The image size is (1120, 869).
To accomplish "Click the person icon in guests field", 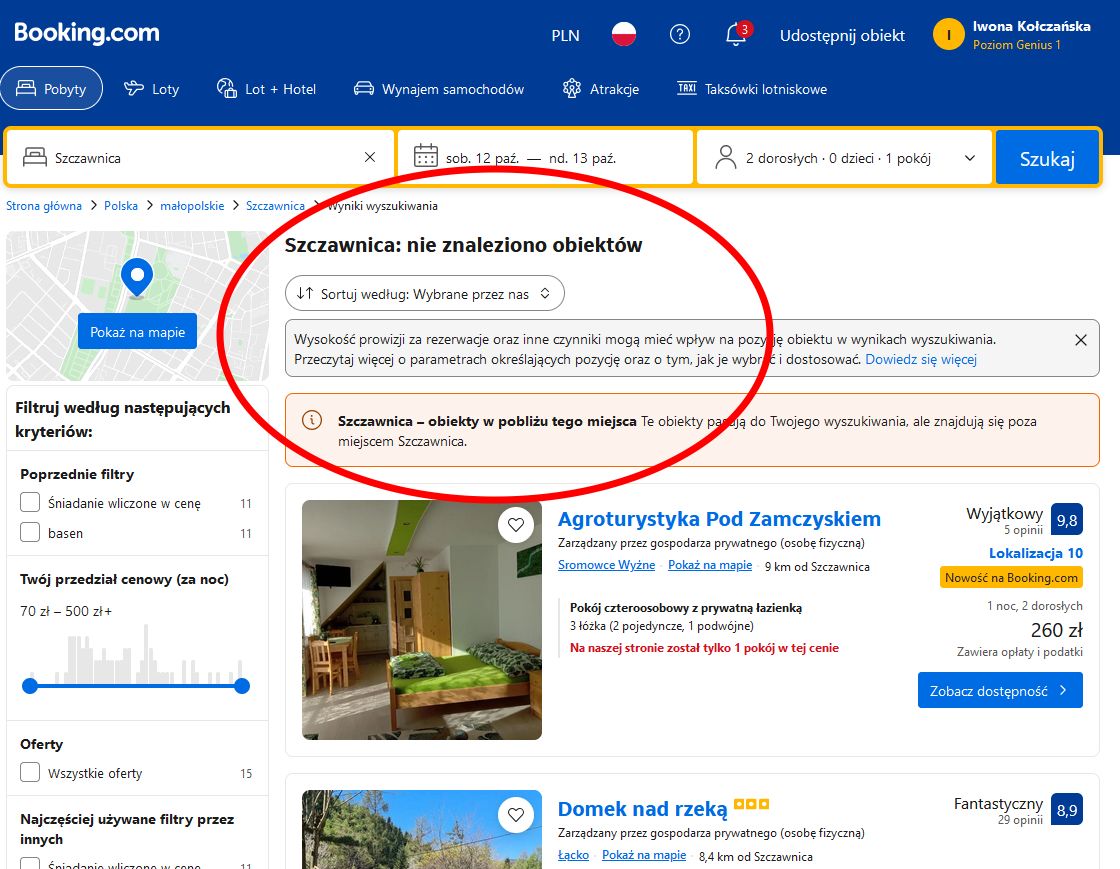I will click(x=726, y=157).
